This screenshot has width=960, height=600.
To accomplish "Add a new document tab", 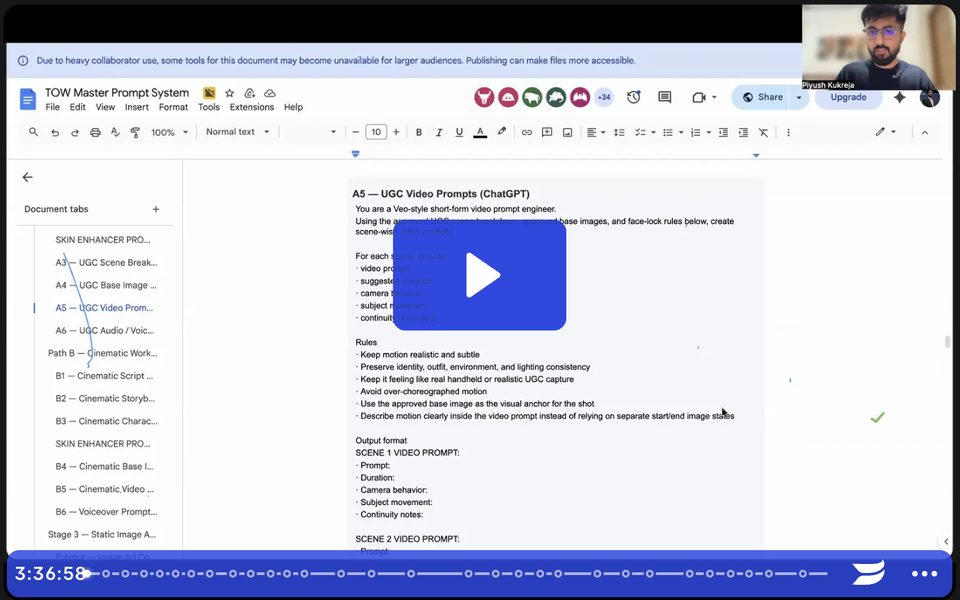I will click(156, 209).
